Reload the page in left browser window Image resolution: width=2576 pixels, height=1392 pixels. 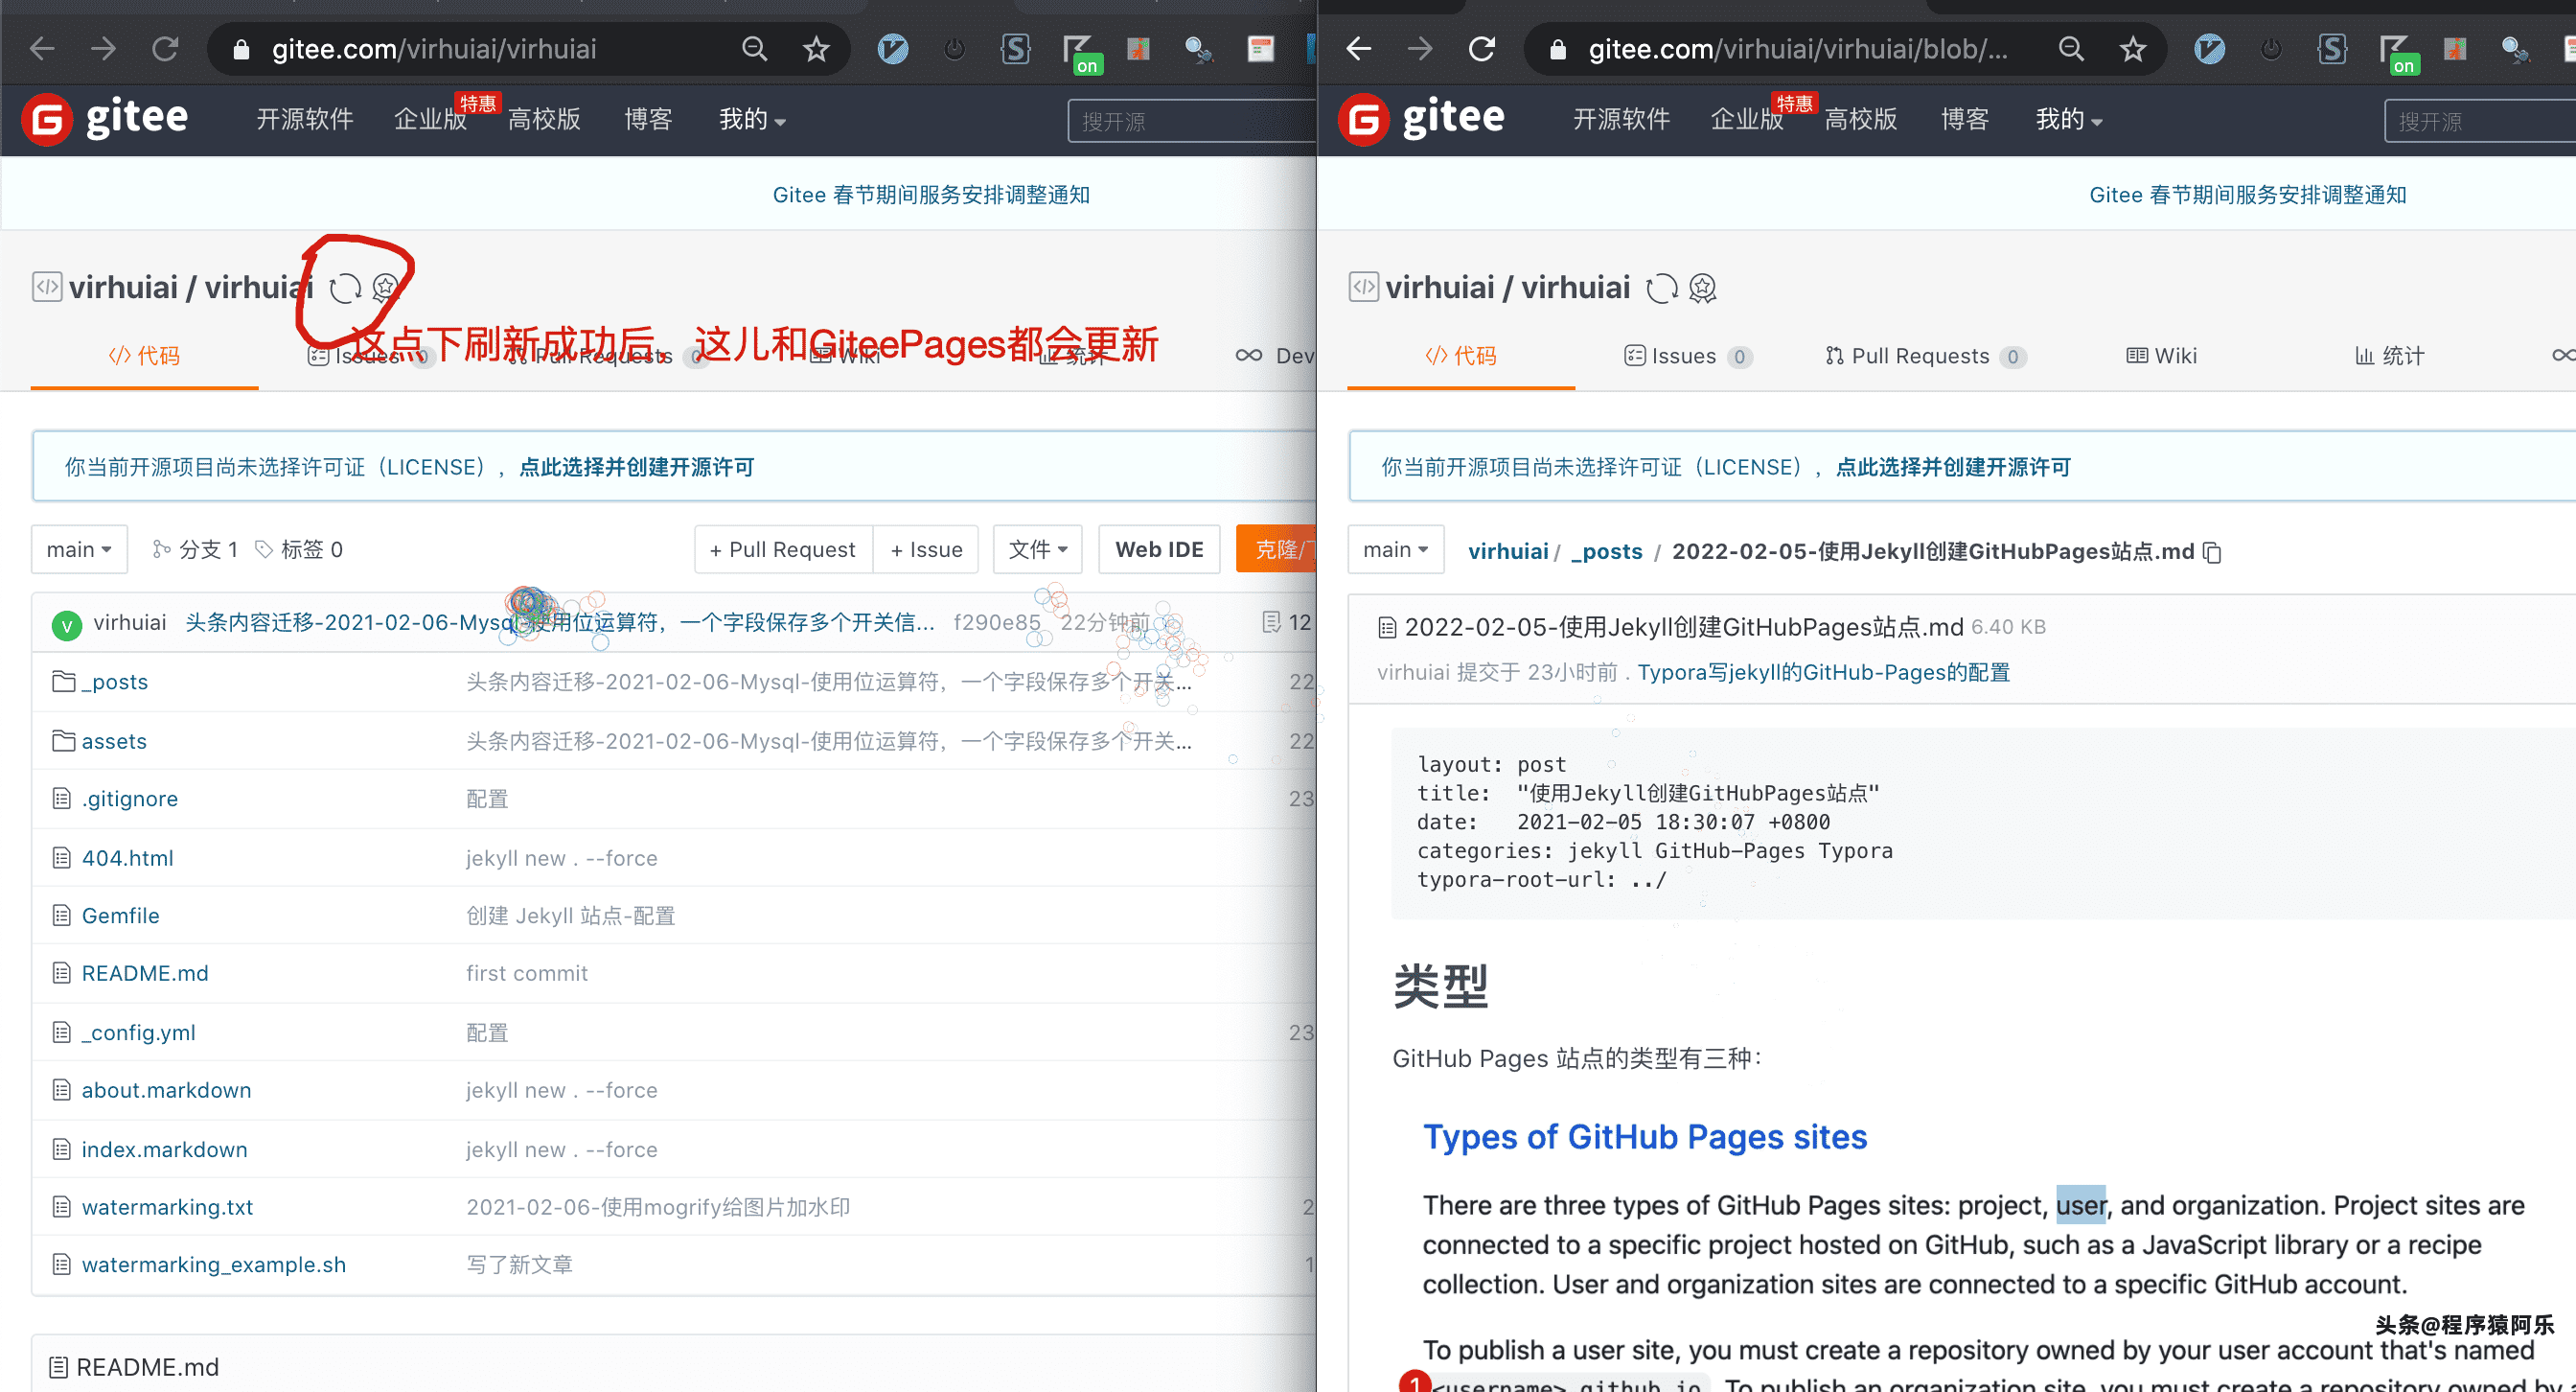point(165,49)
